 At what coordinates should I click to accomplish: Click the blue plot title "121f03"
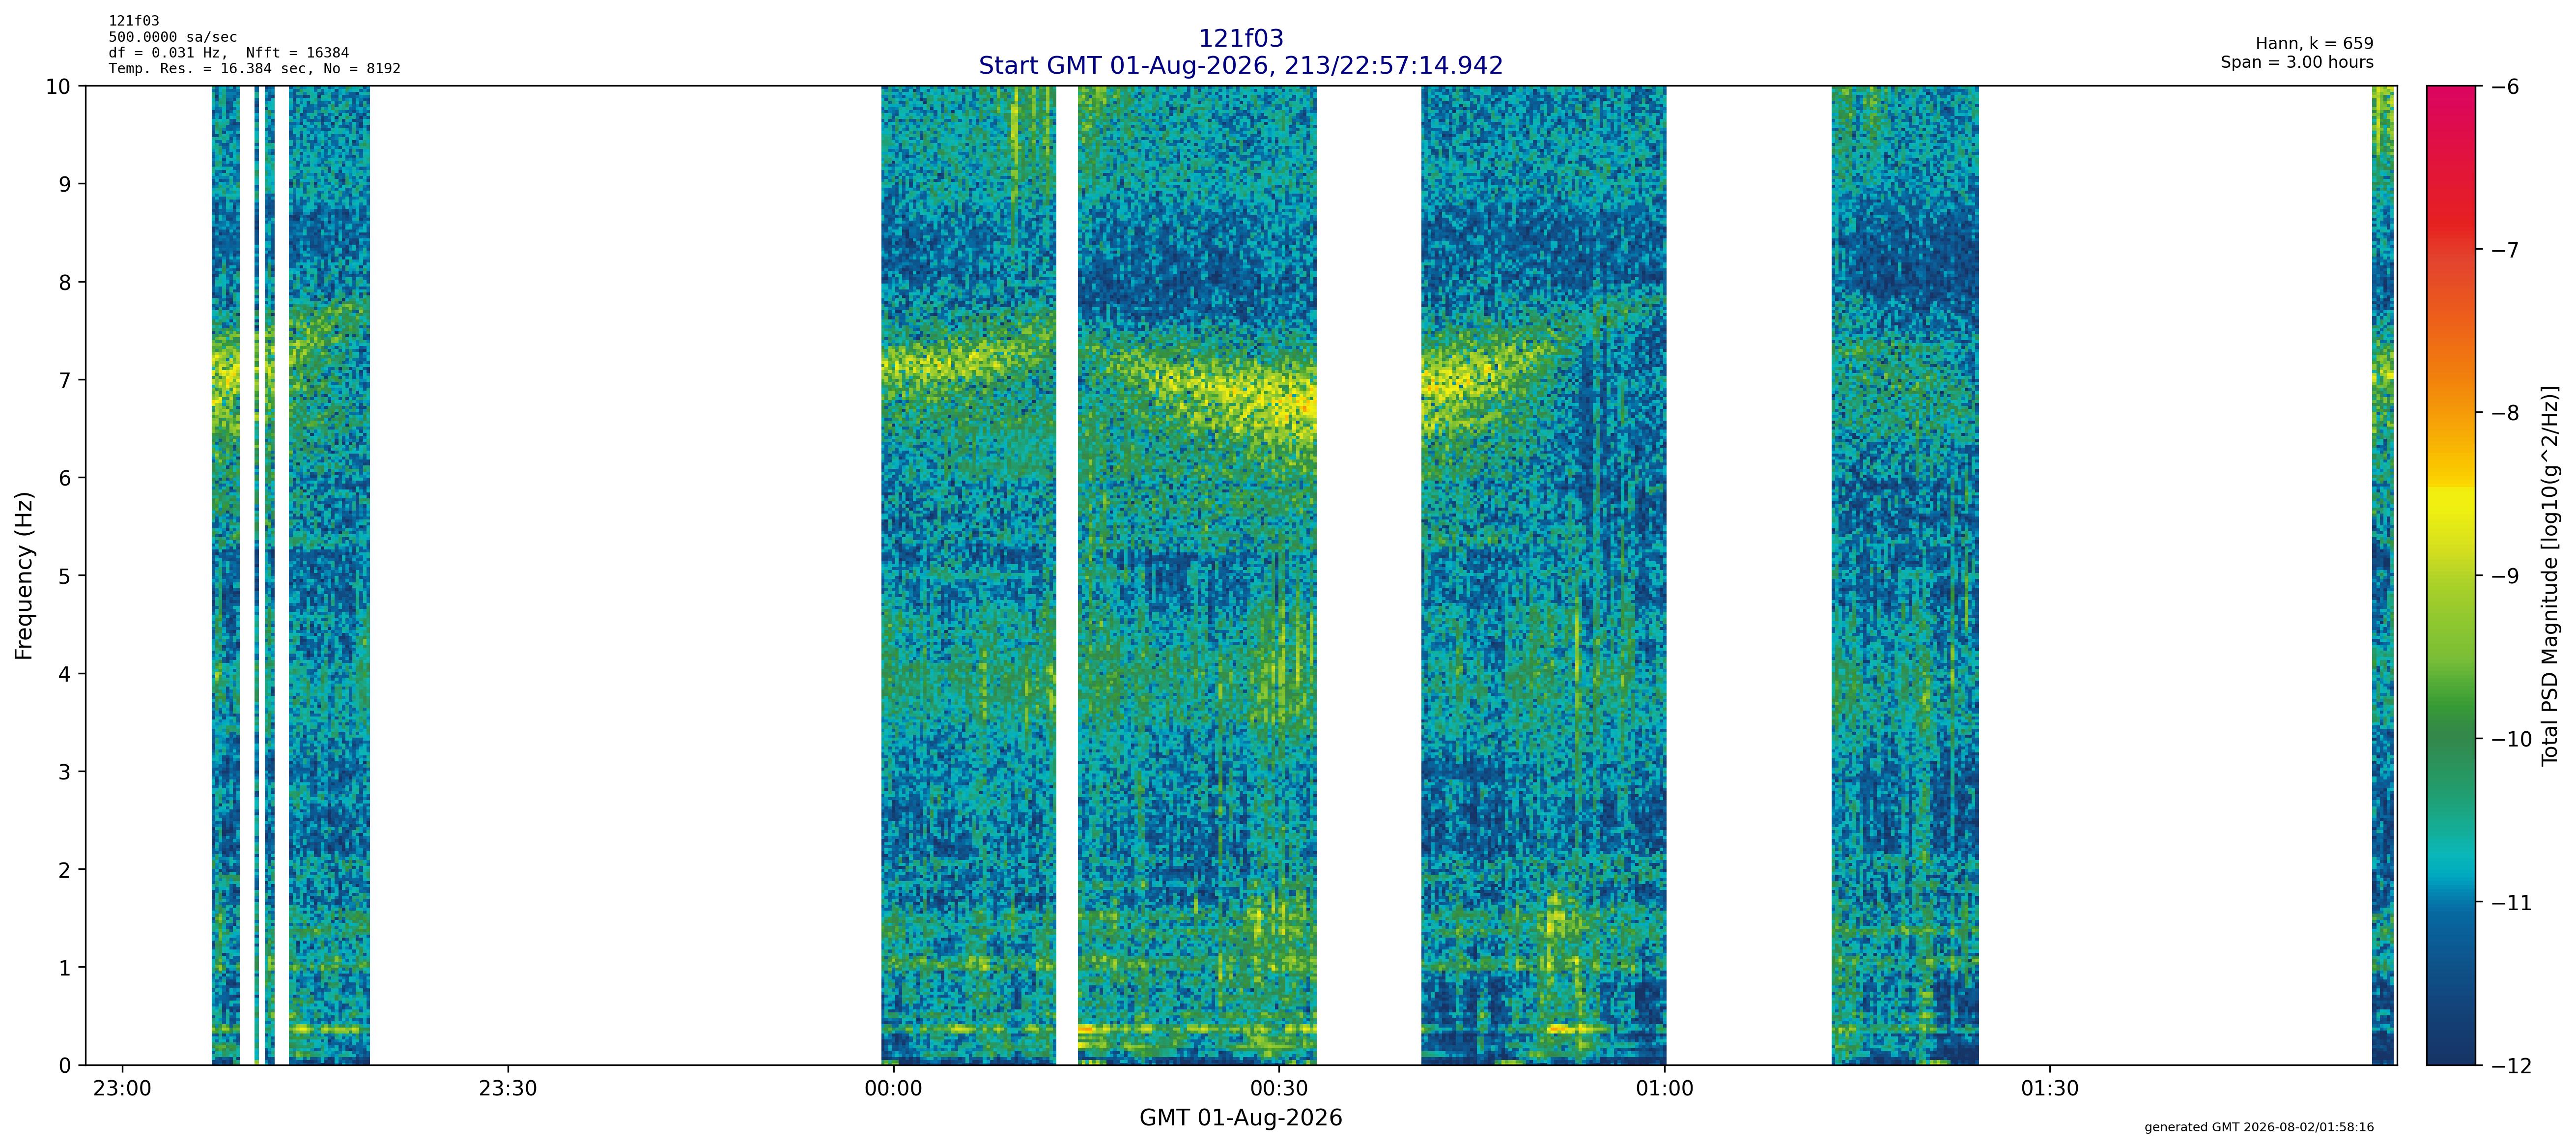coord(1240,39)
